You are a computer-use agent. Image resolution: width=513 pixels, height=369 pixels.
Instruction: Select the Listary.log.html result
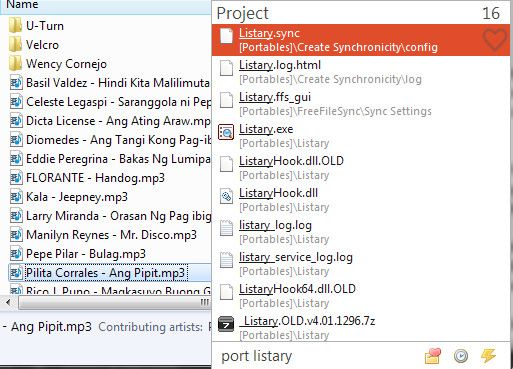tap(361, 72)
